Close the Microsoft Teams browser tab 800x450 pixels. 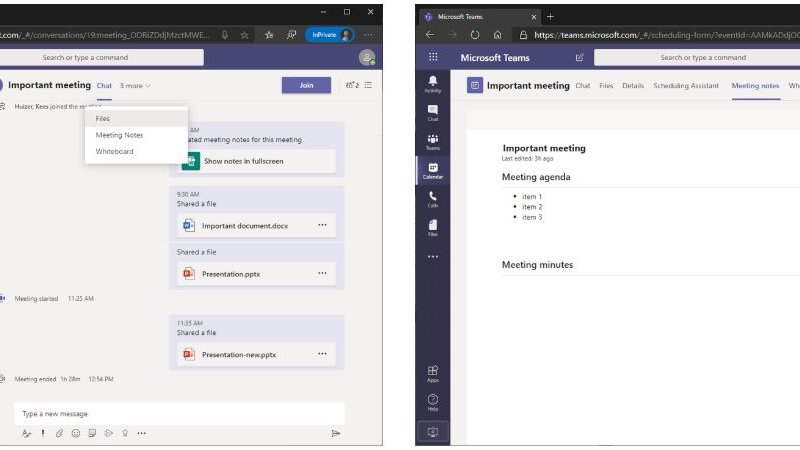[534, 17]
